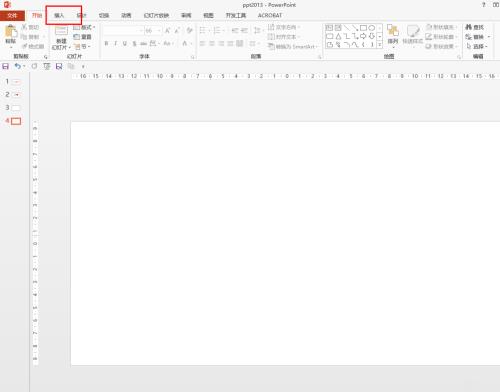Open the Shape Fill dropdown

pyautogui.click(x=441, y=27)
